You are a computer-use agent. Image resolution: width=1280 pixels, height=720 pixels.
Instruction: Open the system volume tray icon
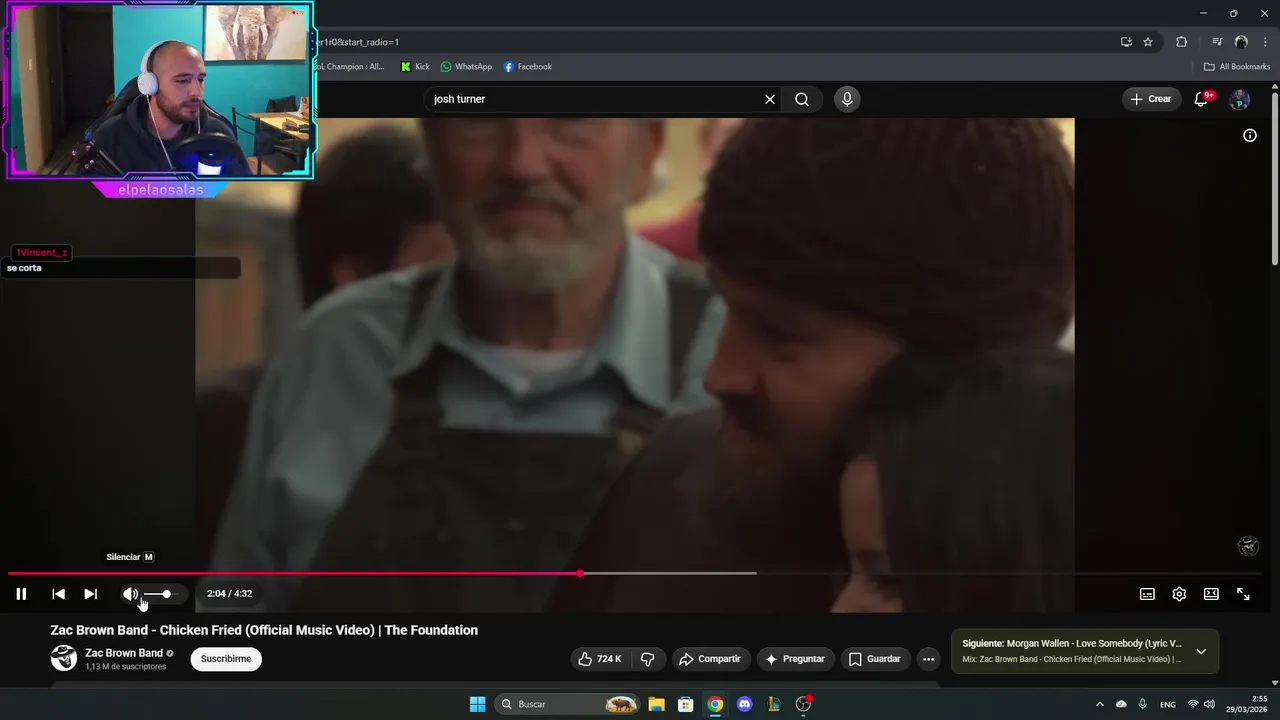[x=1209, y=704]
